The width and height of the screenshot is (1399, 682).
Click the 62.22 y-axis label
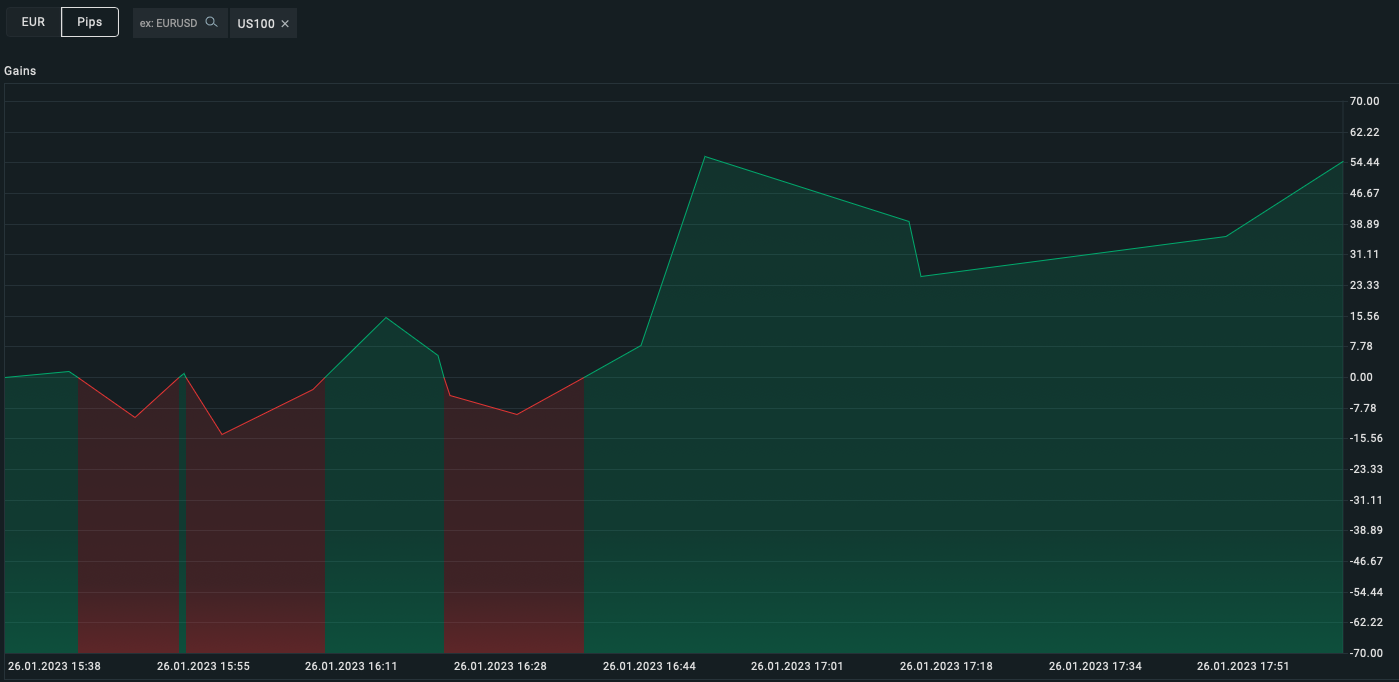(x=1364, y=132)
